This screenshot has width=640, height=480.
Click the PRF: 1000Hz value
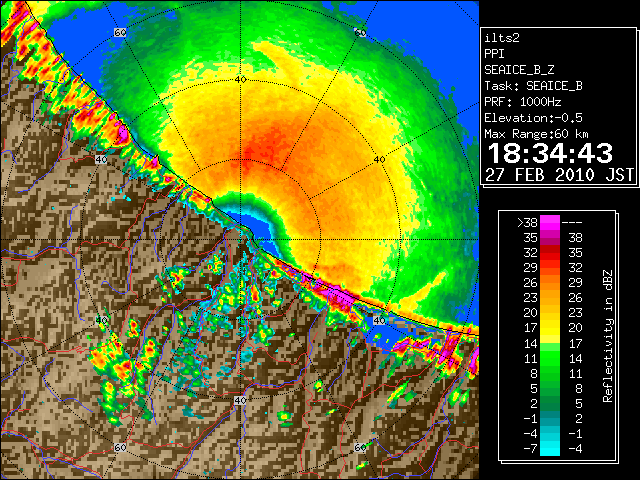click(522, 102)
